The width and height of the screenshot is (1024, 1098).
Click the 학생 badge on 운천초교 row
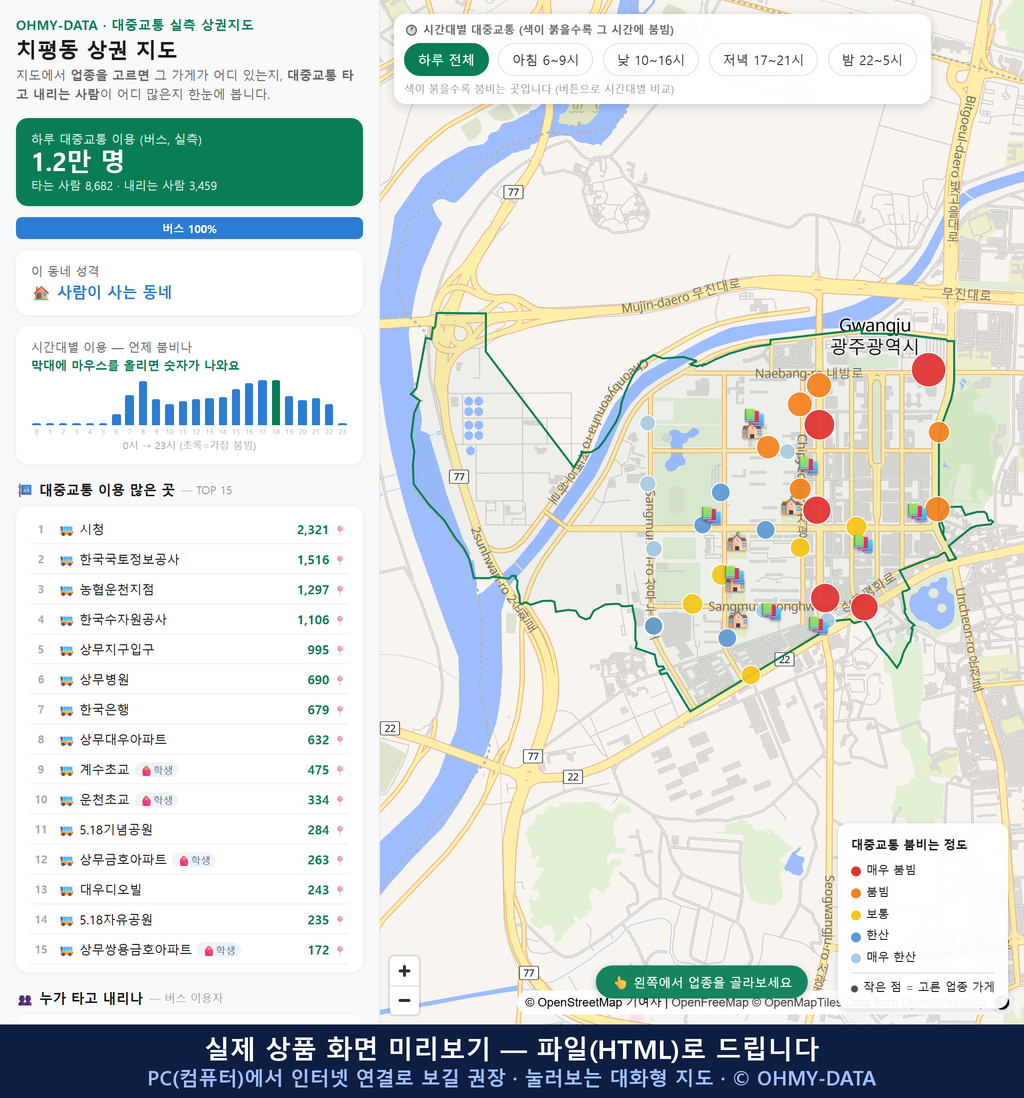point(157,800)
